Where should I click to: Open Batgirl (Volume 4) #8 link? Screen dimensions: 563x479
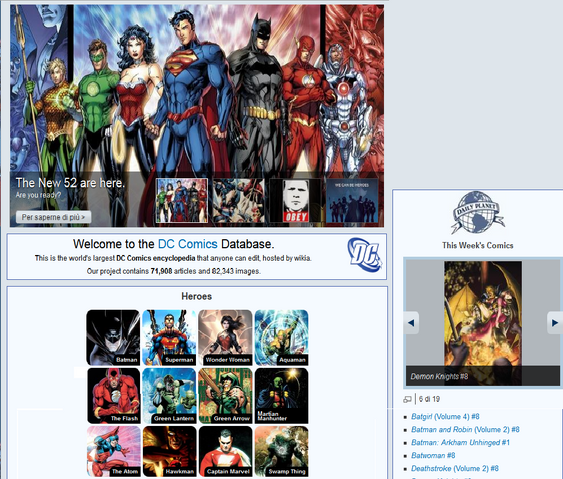click(x=445, y=417)
